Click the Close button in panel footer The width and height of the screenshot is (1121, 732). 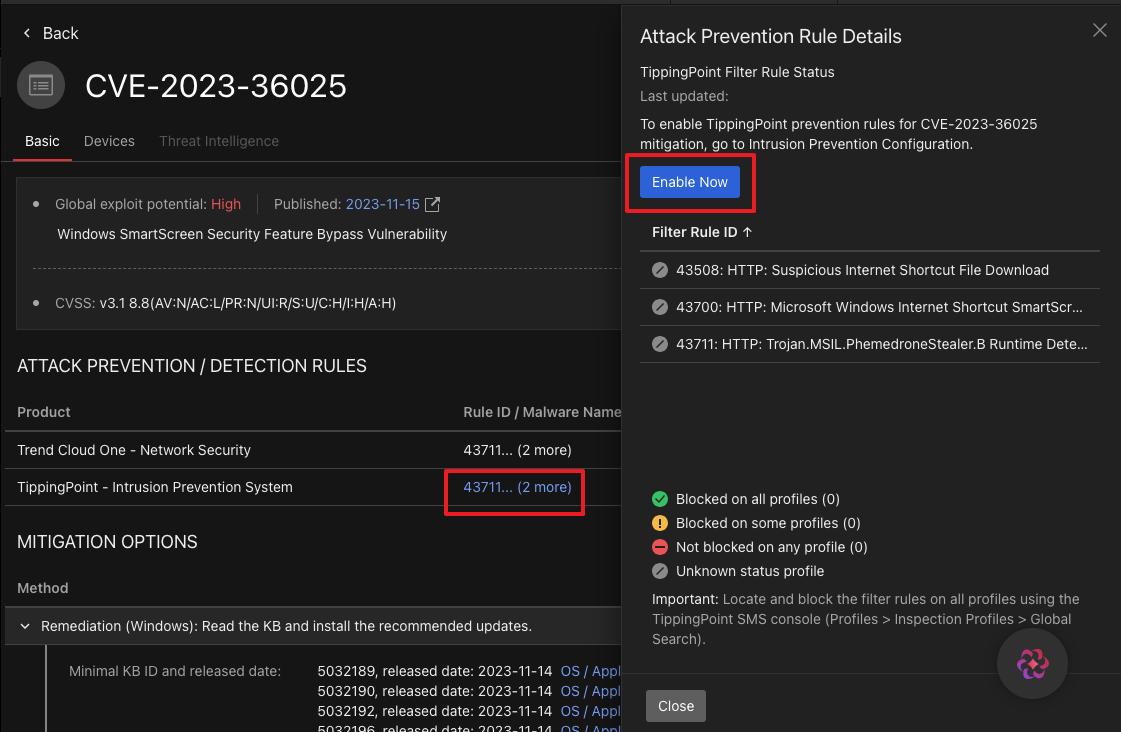point(676,706)
